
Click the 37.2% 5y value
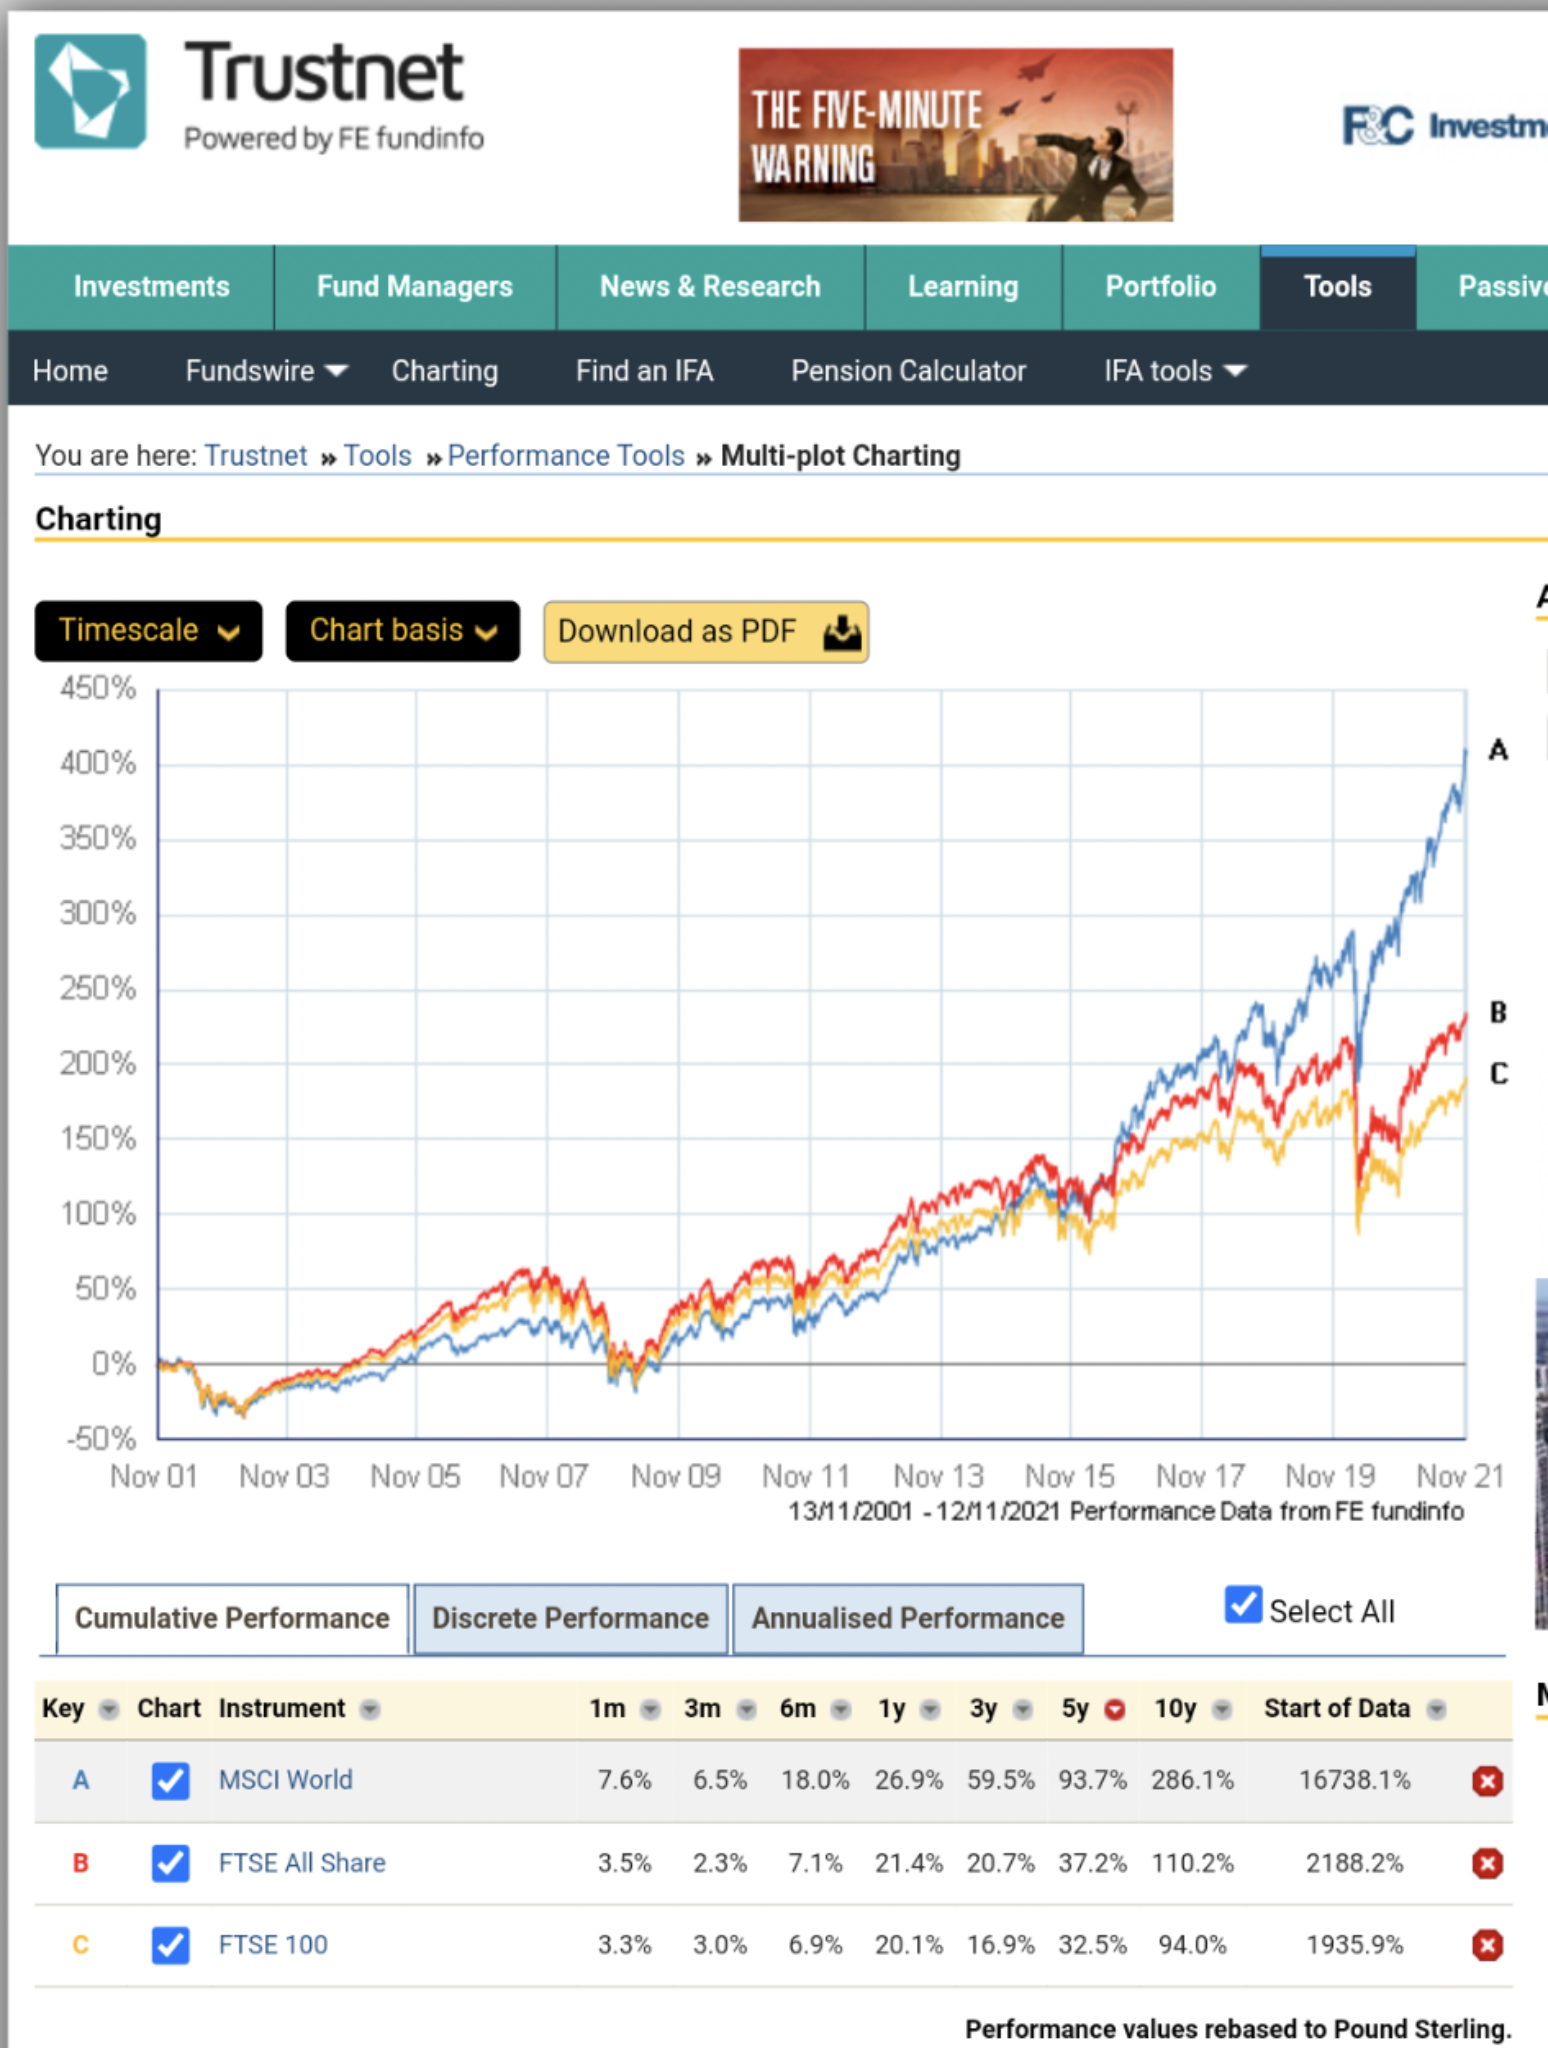(1092, 1863)
